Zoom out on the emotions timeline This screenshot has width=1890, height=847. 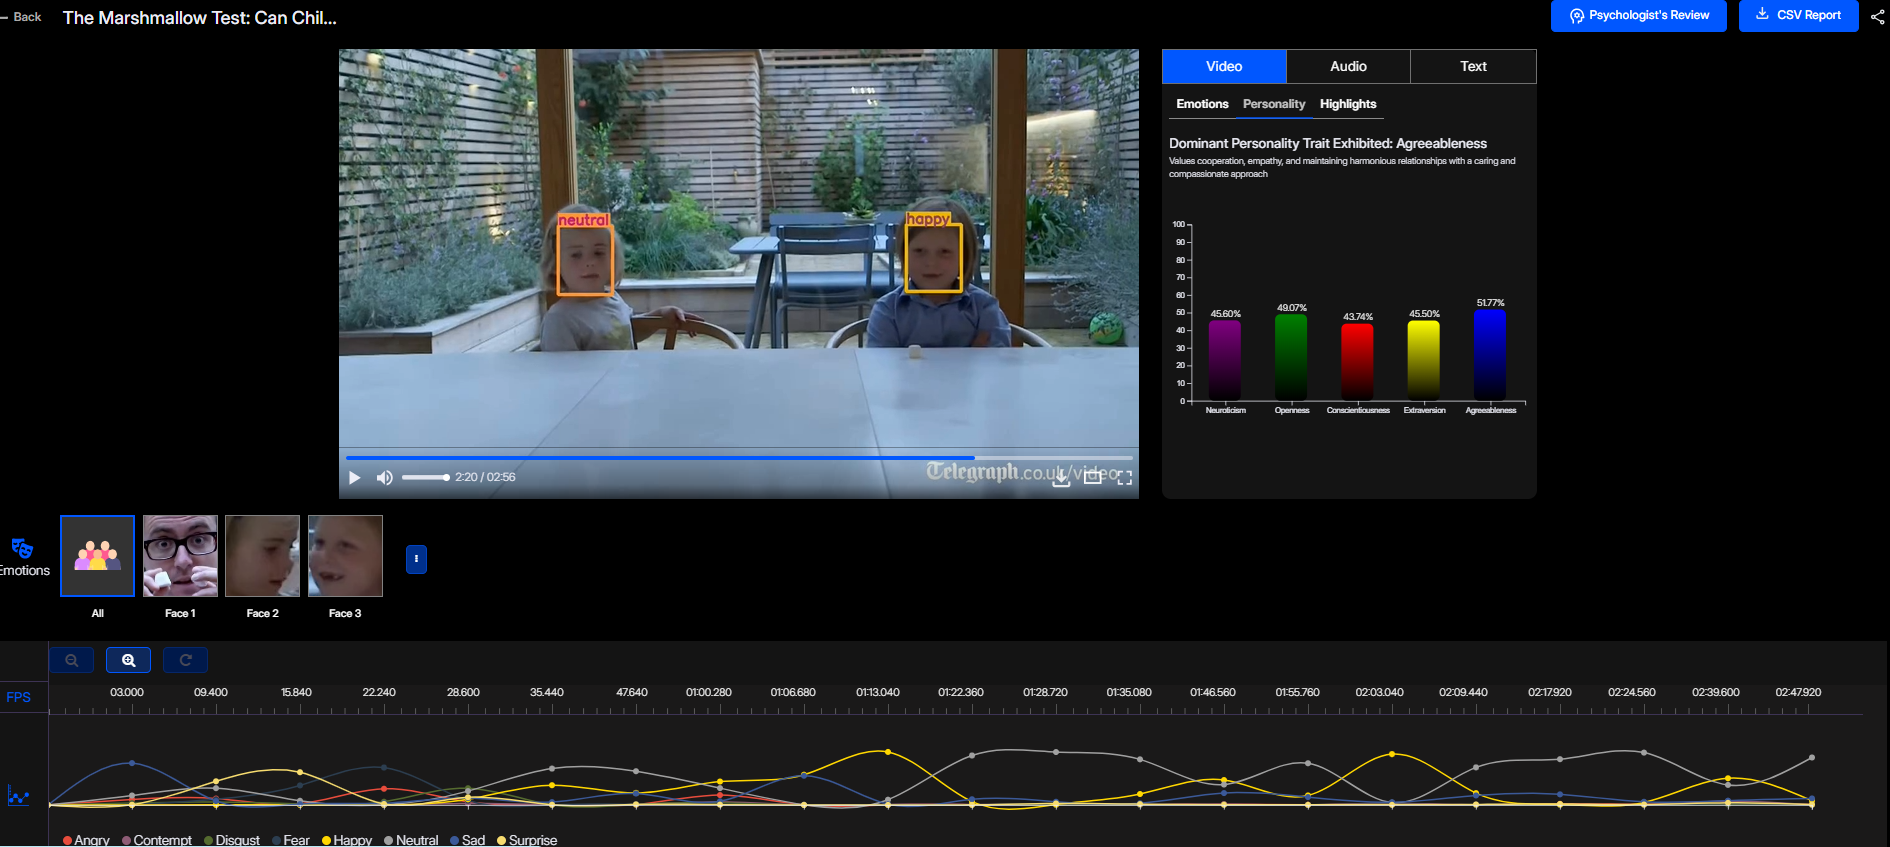(72, 660)
